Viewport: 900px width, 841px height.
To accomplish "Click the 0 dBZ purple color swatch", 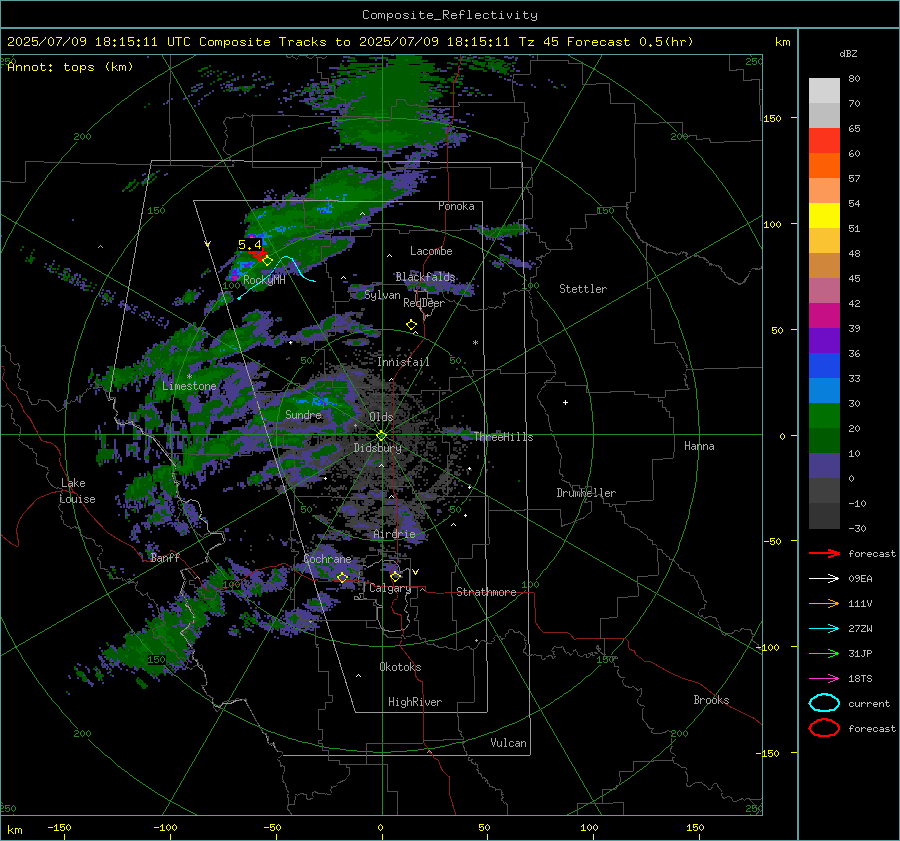I will [x=824, y=466].
